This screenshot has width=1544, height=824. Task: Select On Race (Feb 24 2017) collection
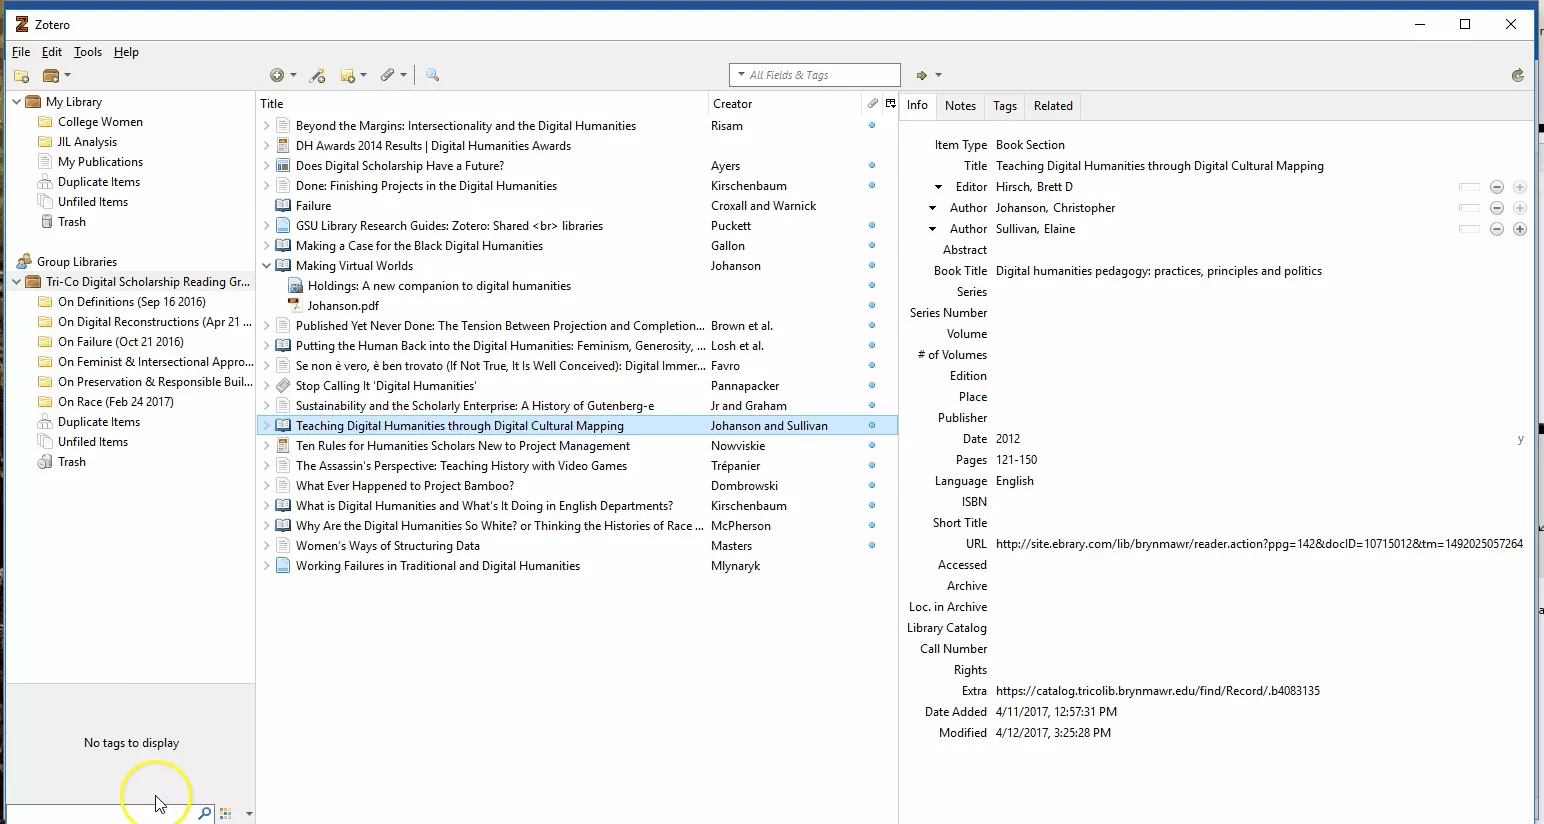pos(116,402)
